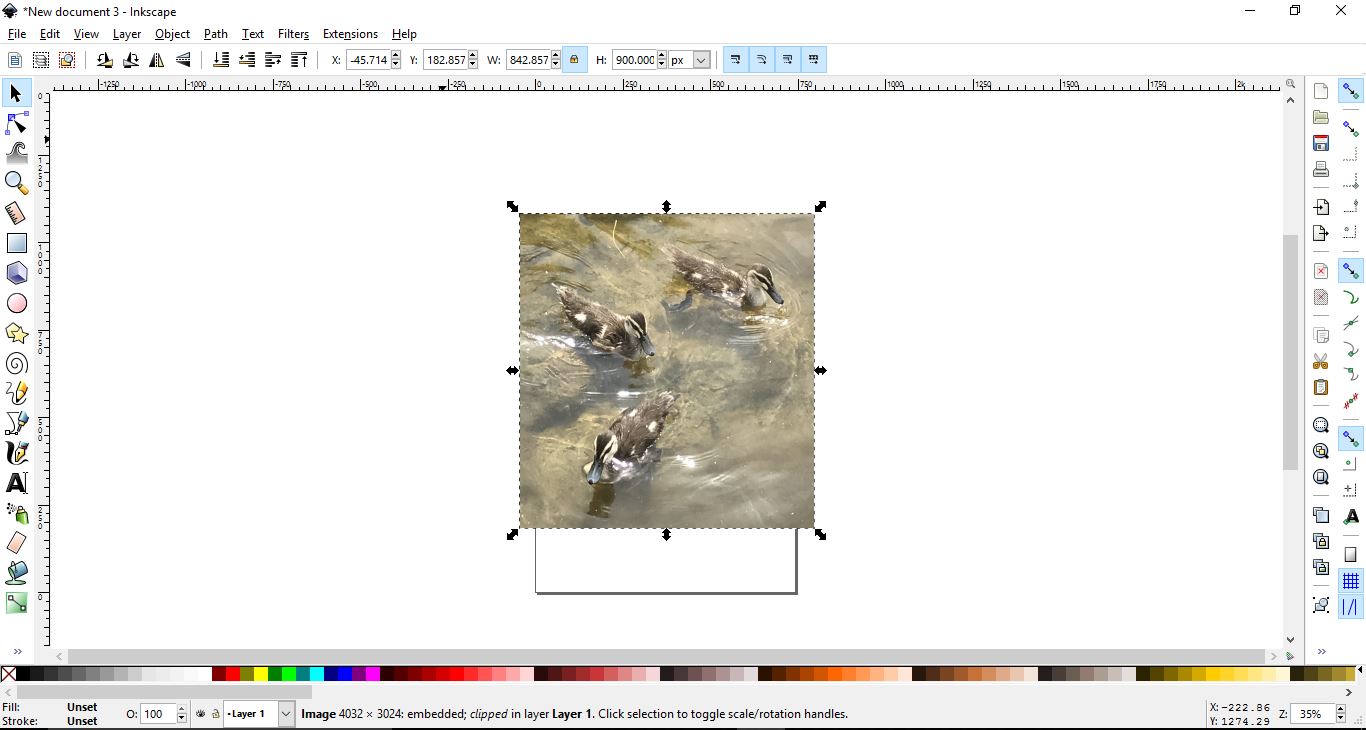Screen dimensions: 1366x730
Task: Raise selection to top
Action: 299,60
